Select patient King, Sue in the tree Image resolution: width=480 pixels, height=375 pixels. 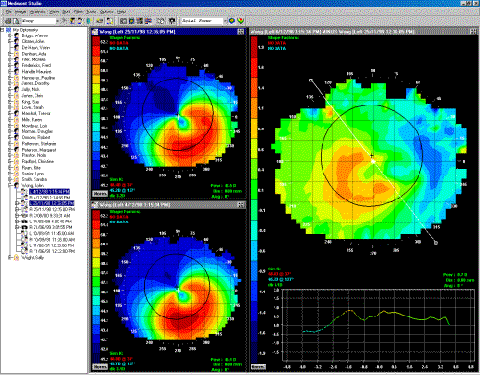coord(30,102)
